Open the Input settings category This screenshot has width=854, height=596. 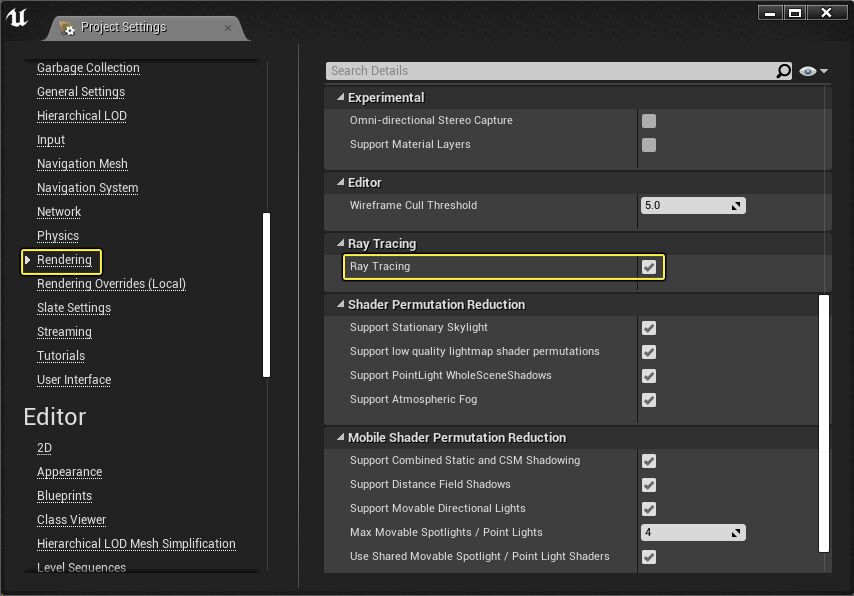(x=50, y=140)
